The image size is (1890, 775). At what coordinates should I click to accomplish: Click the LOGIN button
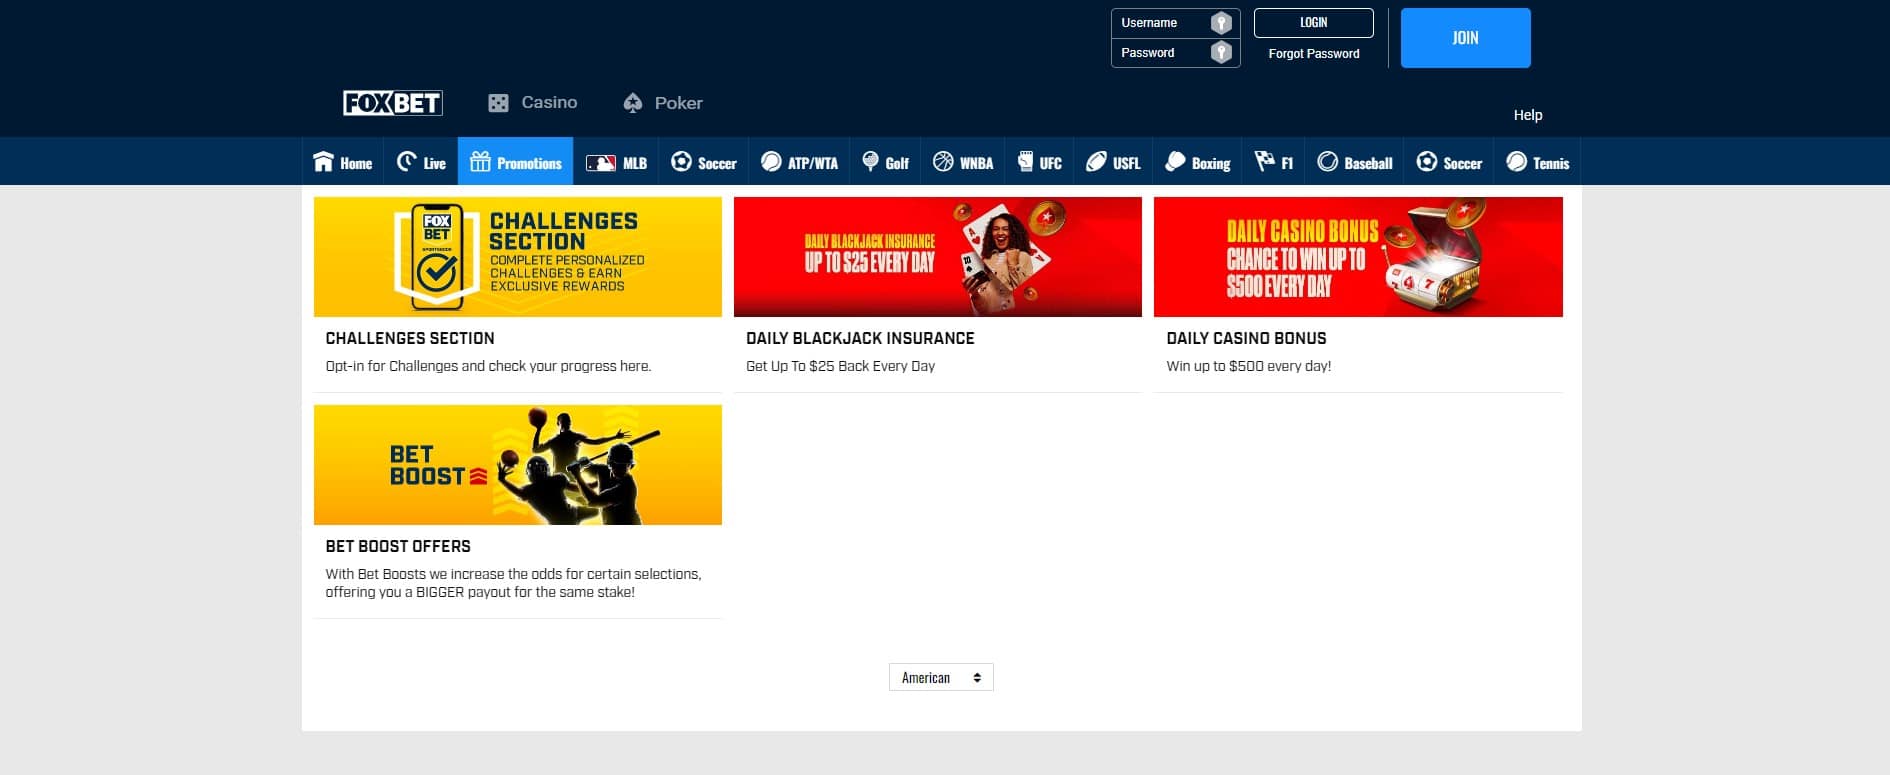(x=1314, y=23)
